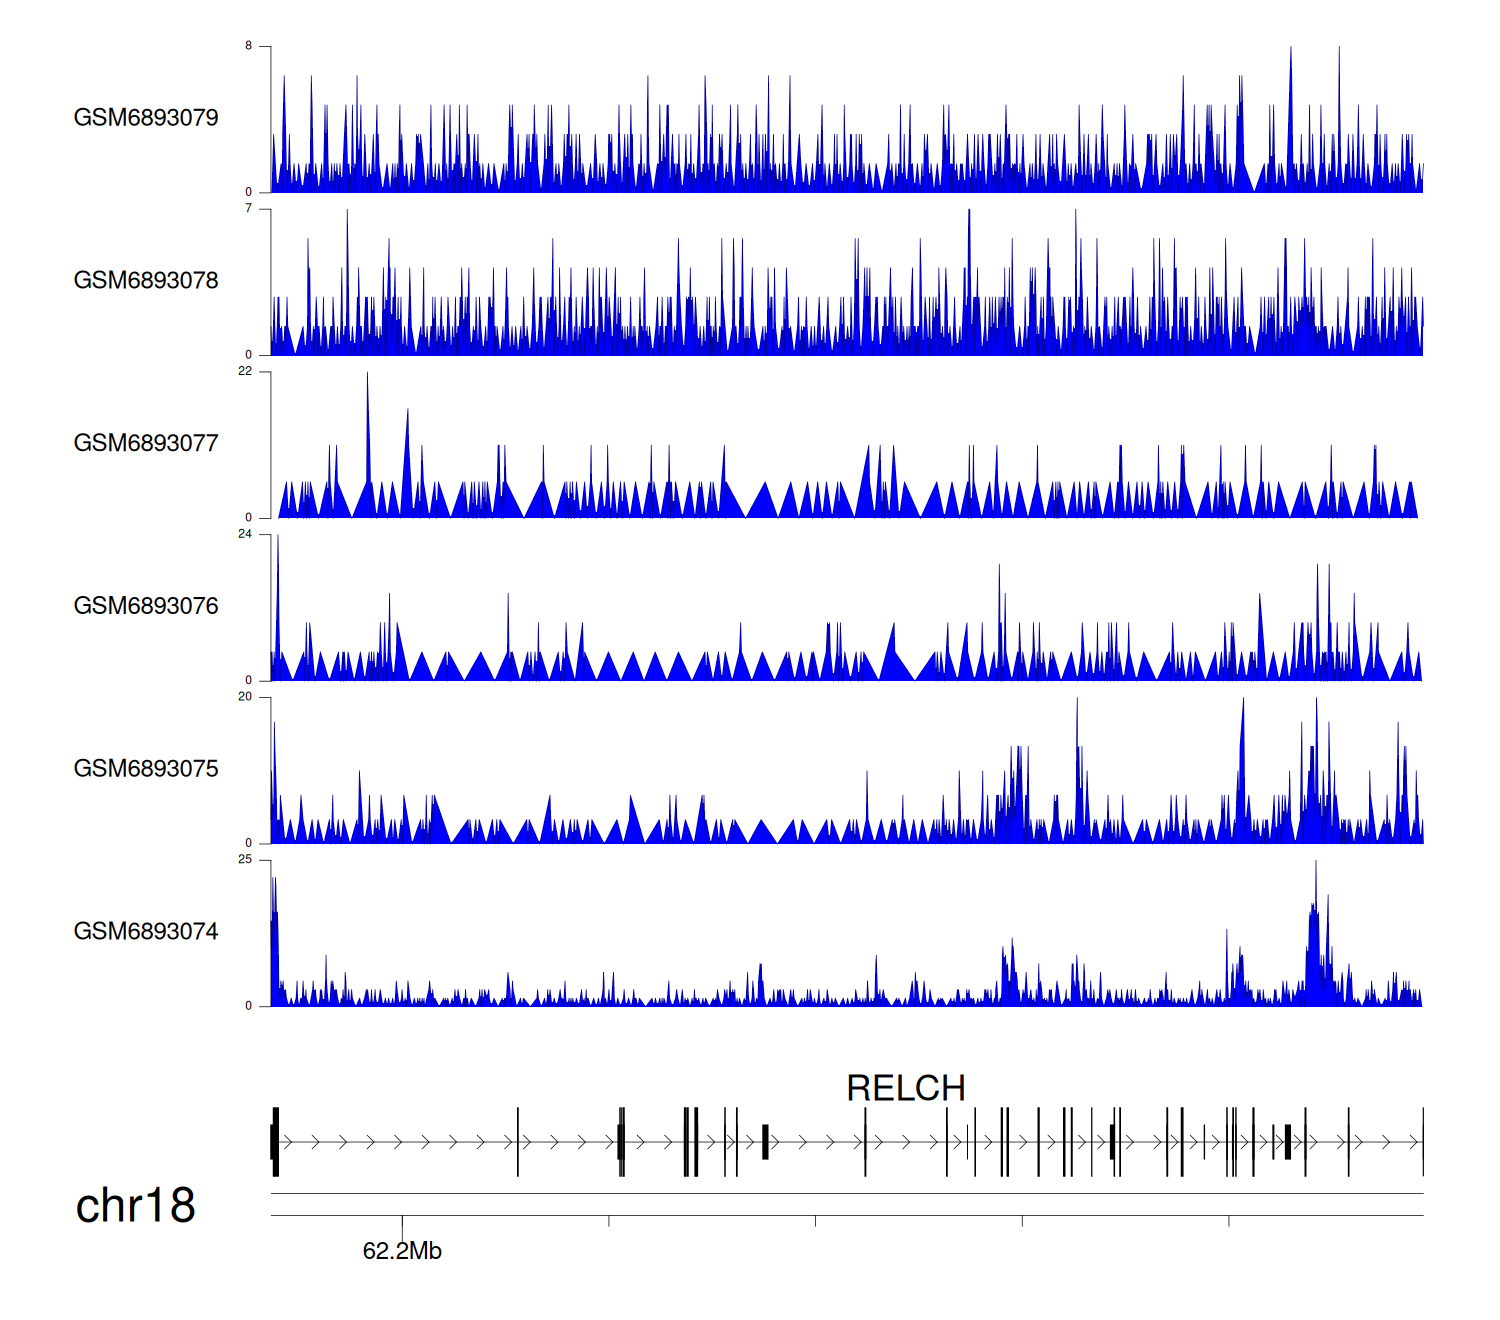The width and height of the screenshot is (1500, 1320).
Task: Click the GSM6893075 track label
Action: pyautogui.click(x=146, y=769)
